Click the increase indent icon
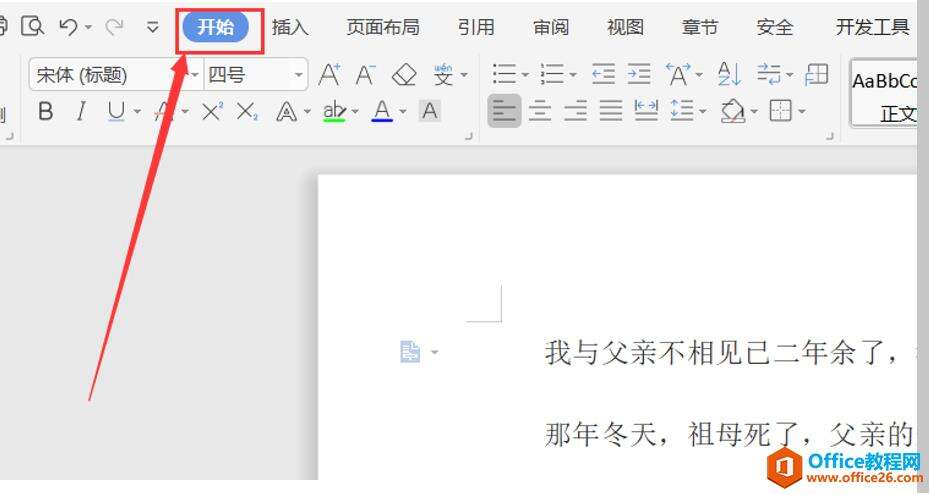The width and height of the screenshot is (930, 495). coord(639,75)
